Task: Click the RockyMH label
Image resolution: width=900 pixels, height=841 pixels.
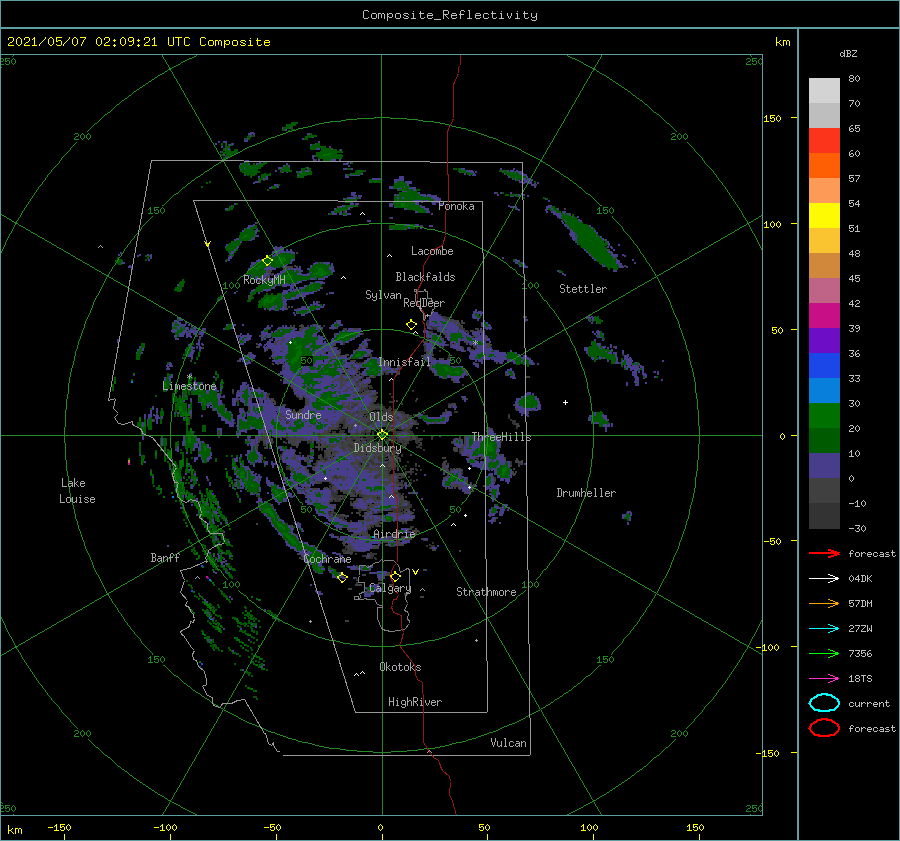Action: point(264,280)
